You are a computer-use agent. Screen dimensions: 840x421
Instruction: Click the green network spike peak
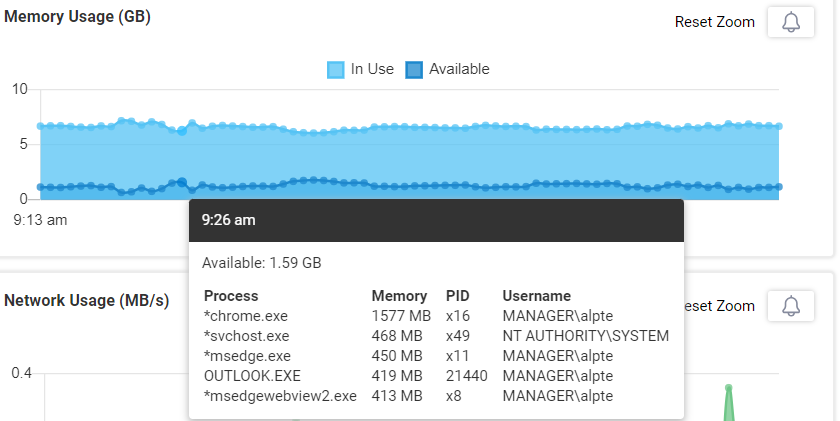pos(728,387)
